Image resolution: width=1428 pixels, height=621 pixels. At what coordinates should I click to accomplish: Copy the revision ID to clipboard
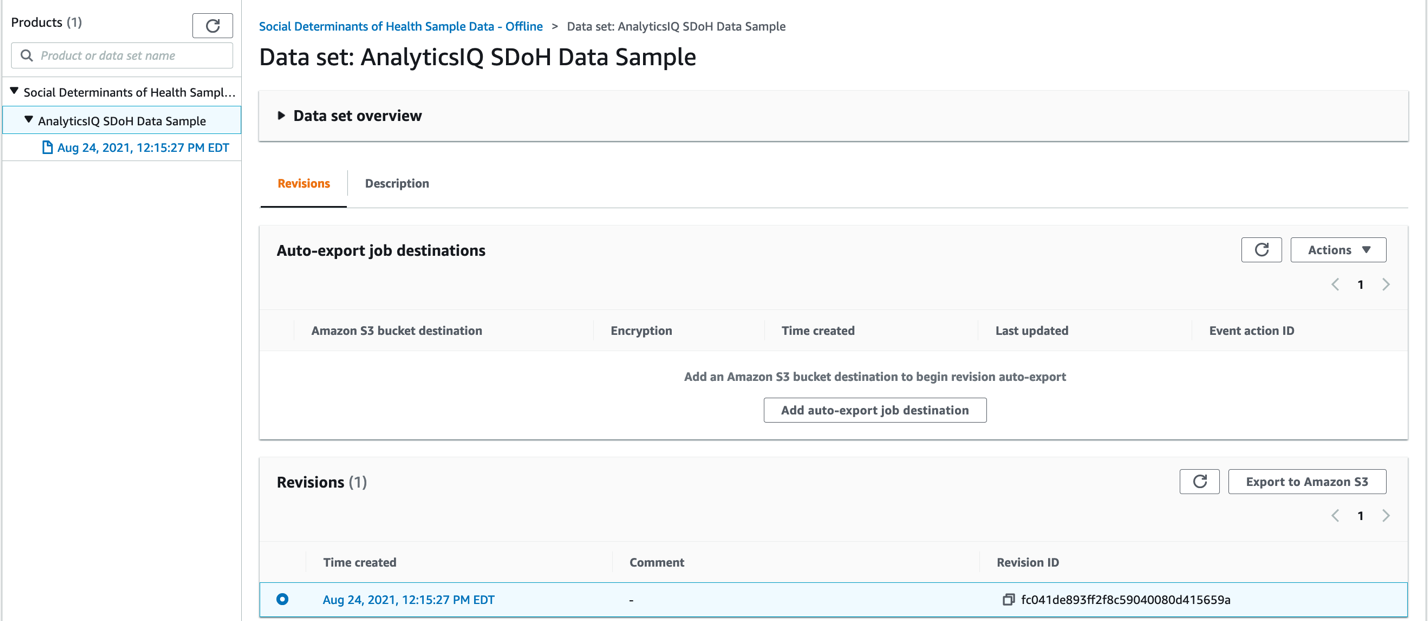(1008, 600)
